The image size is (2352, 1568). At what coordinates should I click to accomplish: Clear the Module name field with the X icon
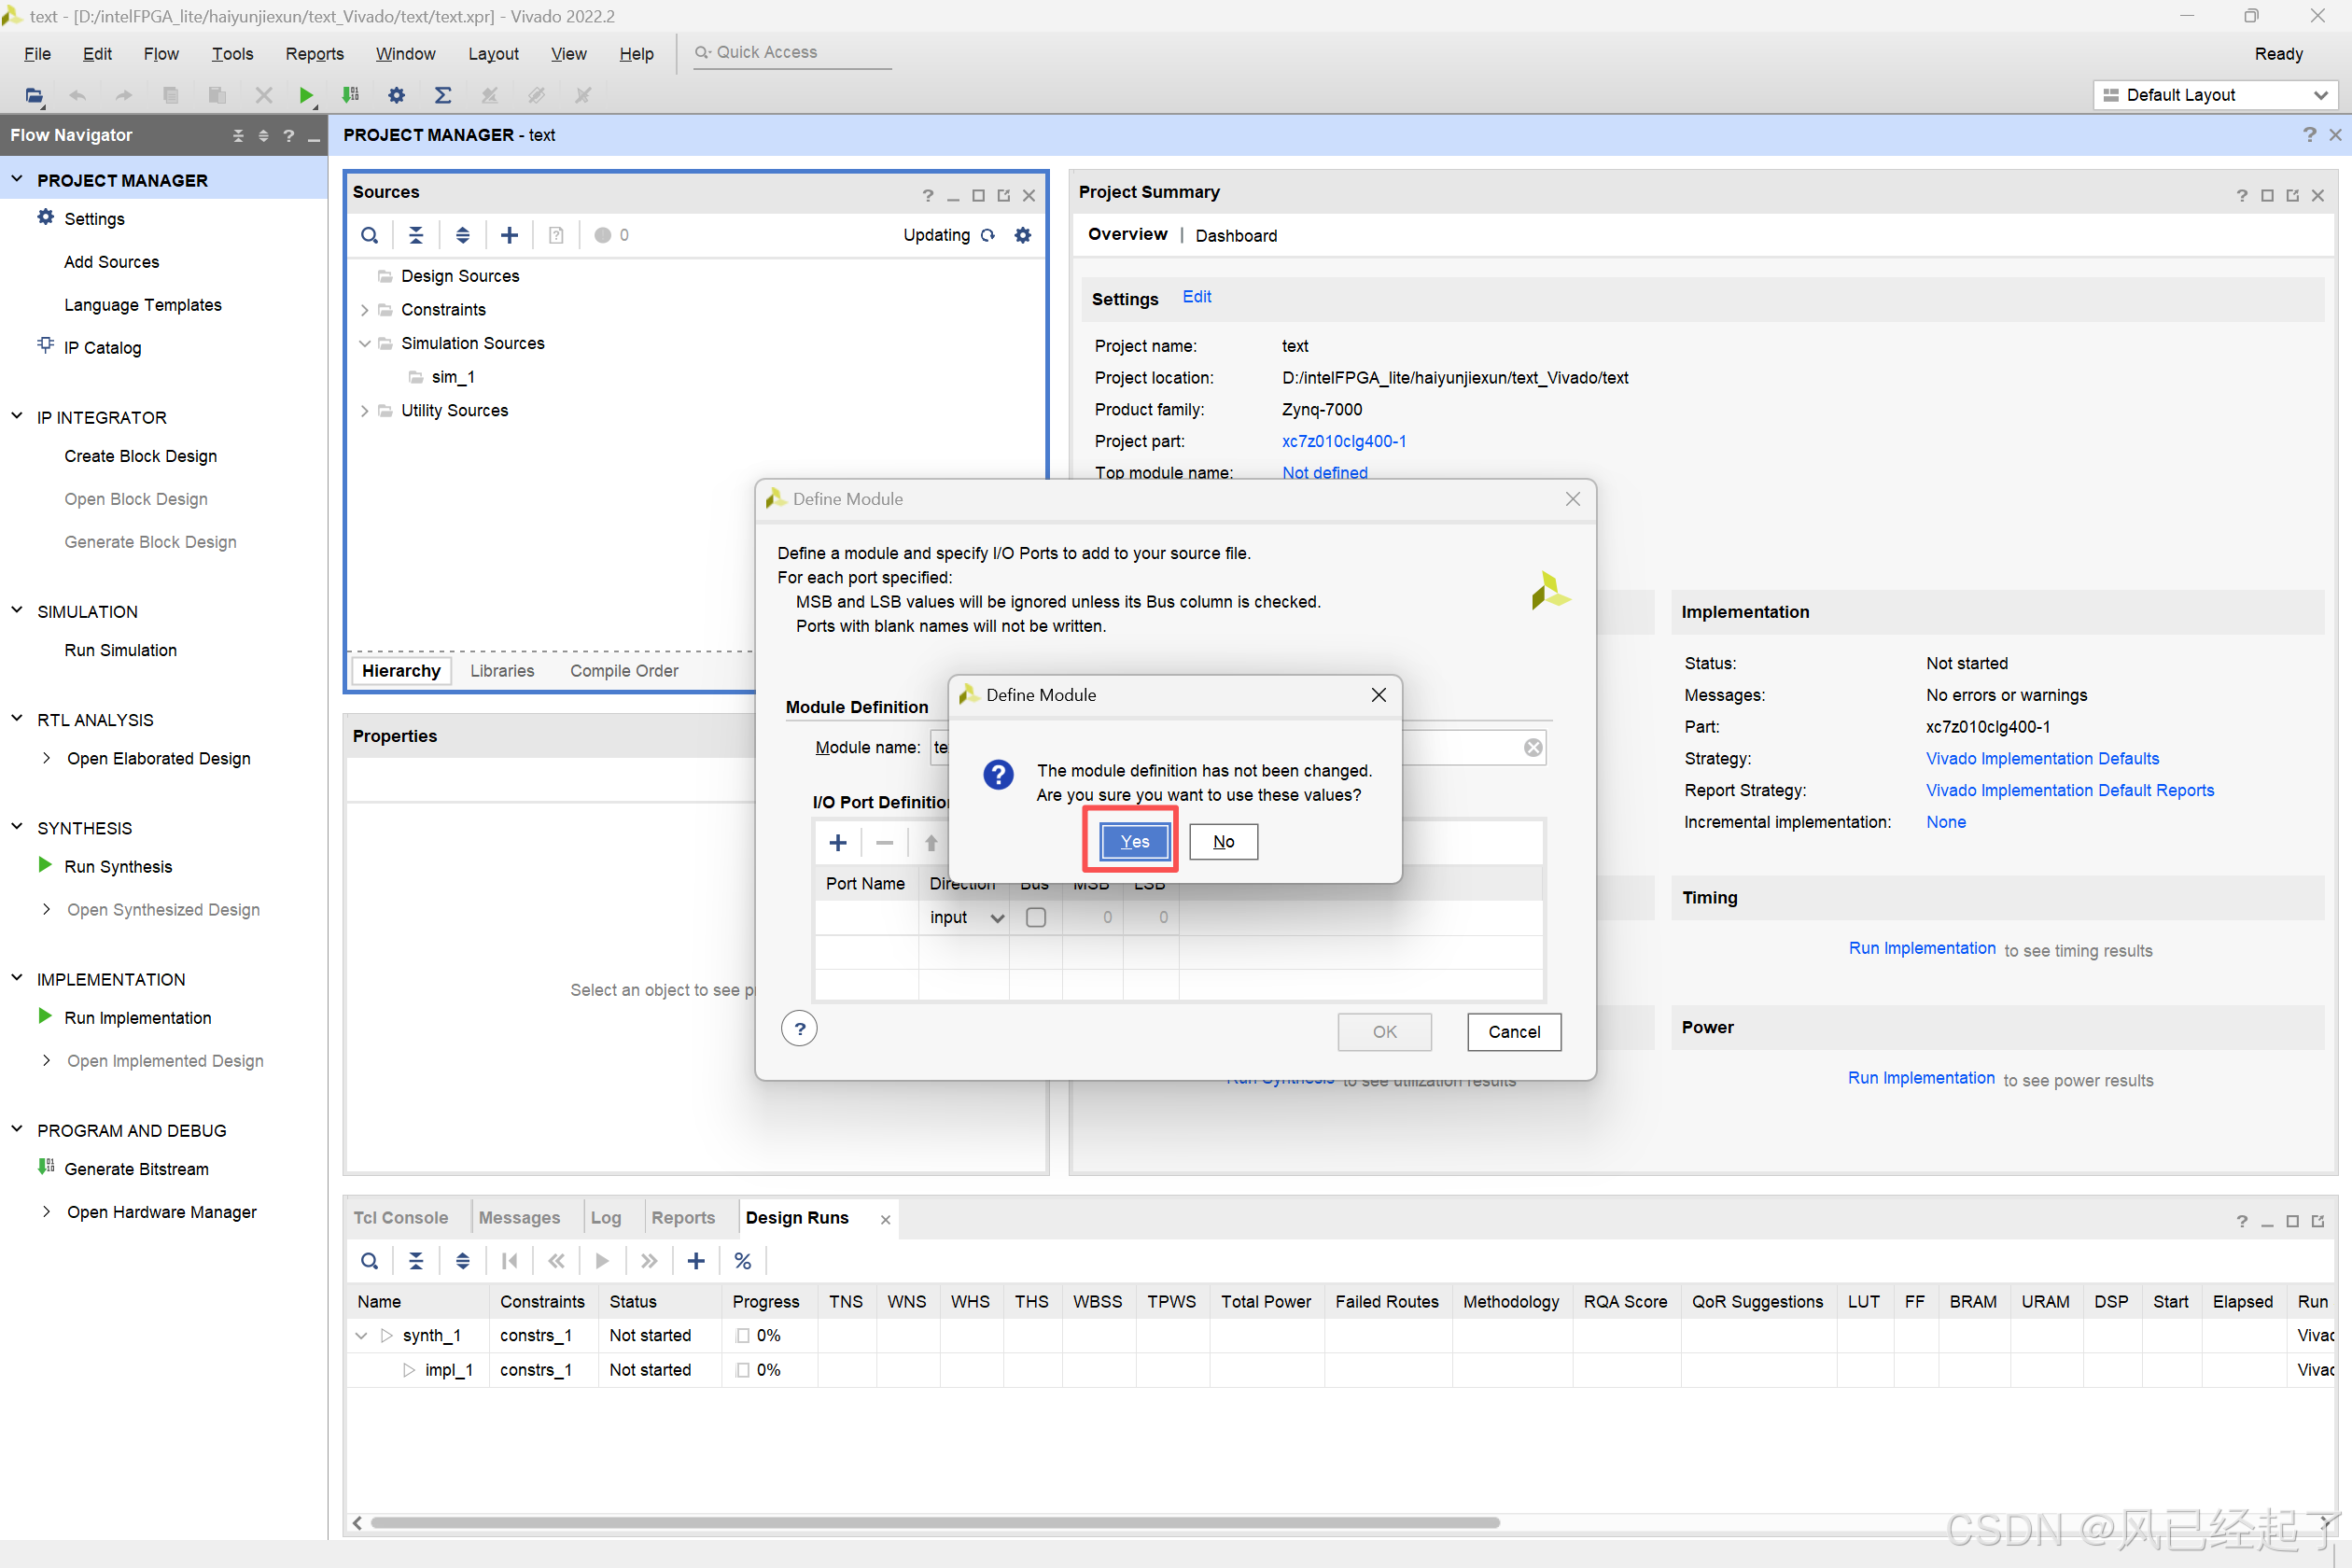(x=1532, y=748)
